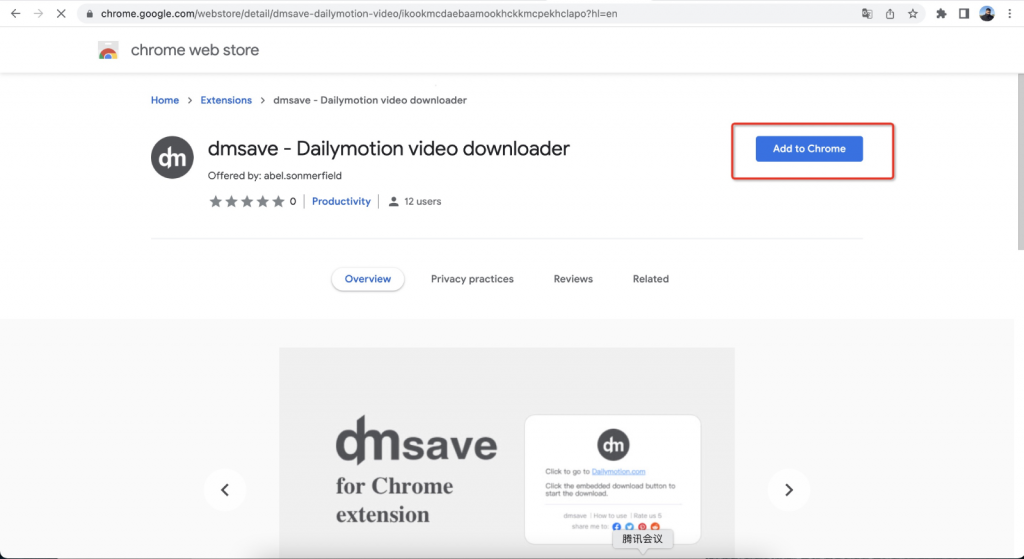The image size is (1024, 559).
Task: Click the extension title heading
Action: (389, 148)
